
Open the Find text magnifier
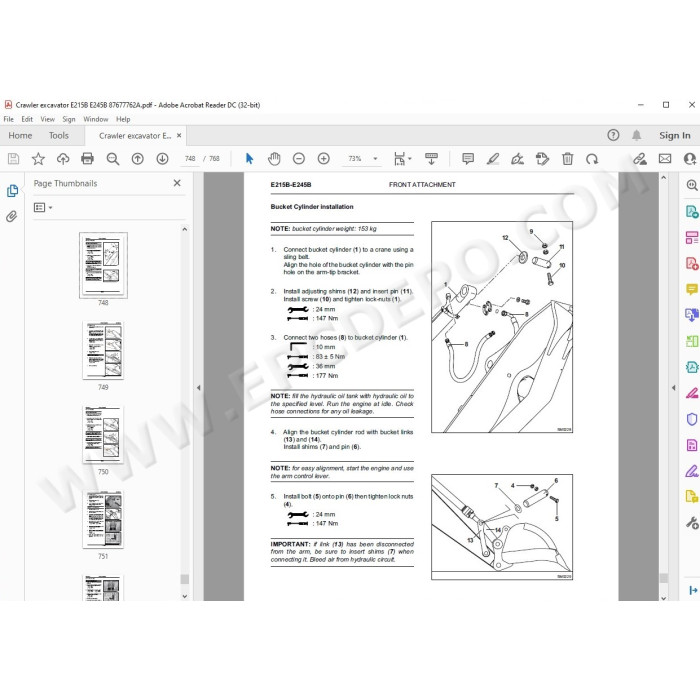pos(112,159)
